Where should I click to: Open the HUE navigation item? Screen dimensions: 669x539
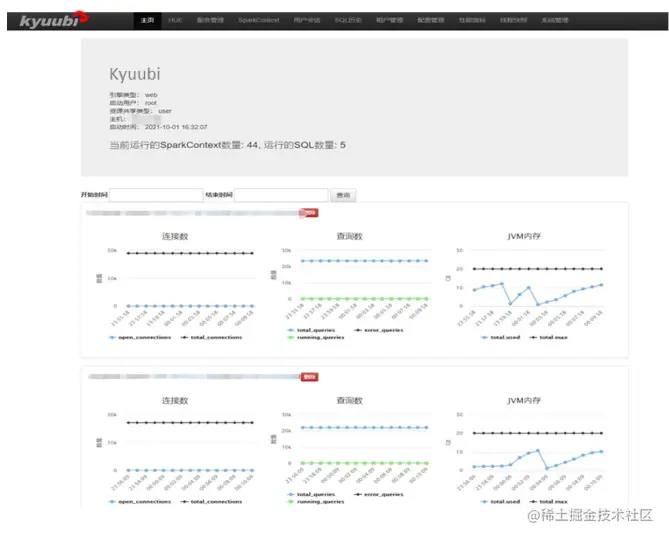click(x=175, y=20)
